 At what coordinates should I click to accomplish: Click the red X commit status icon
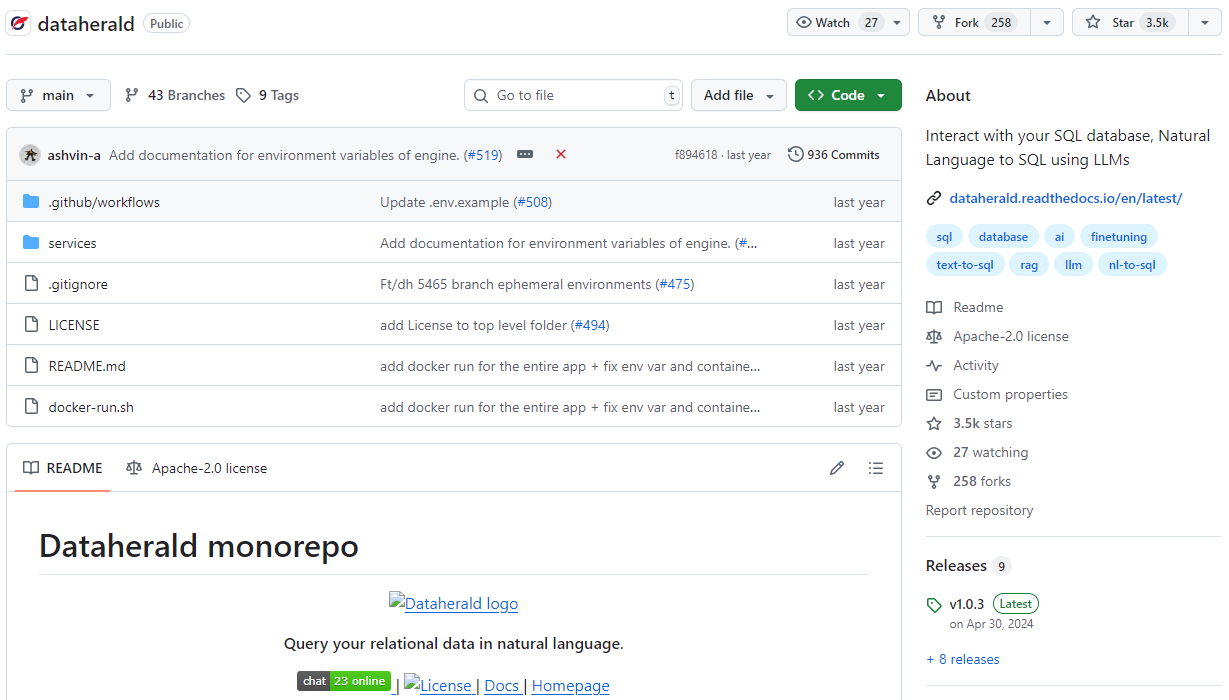point(560,154)
